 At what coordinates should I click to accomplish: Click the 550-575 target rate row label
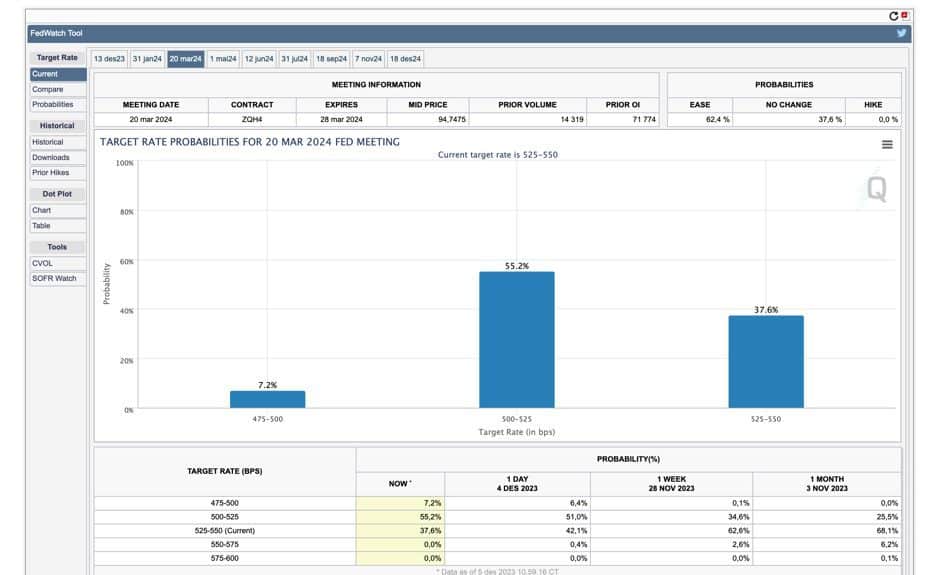coord(224,544)
